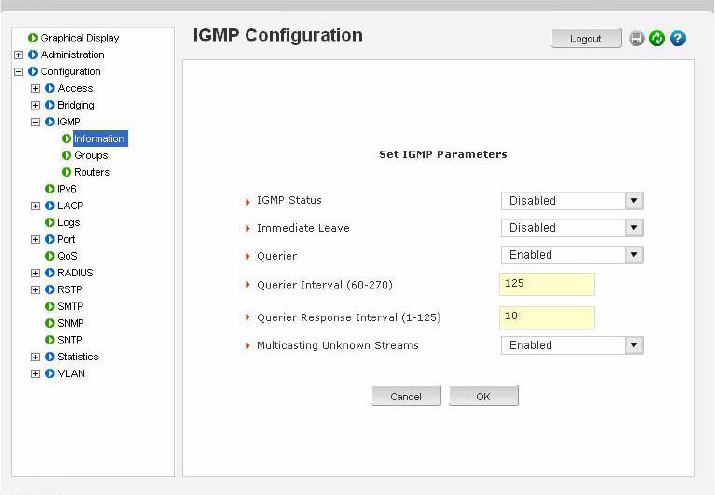Click the Graphical Display green bullet icon
The image size is (715, 495).
33,38
